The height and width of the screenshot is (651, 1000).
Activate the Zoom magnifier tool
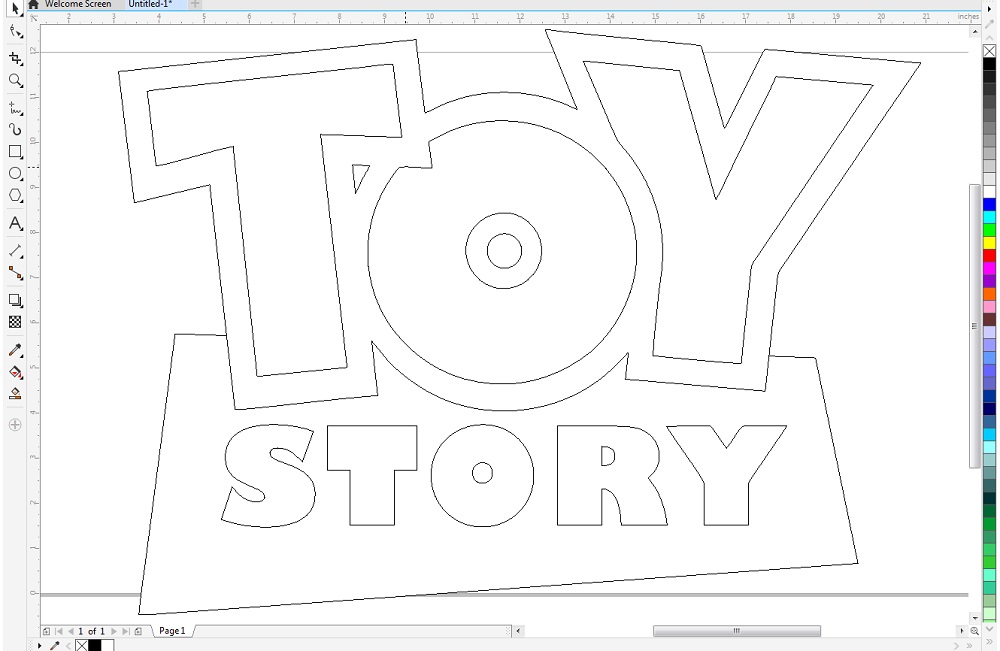click(15, 80)
